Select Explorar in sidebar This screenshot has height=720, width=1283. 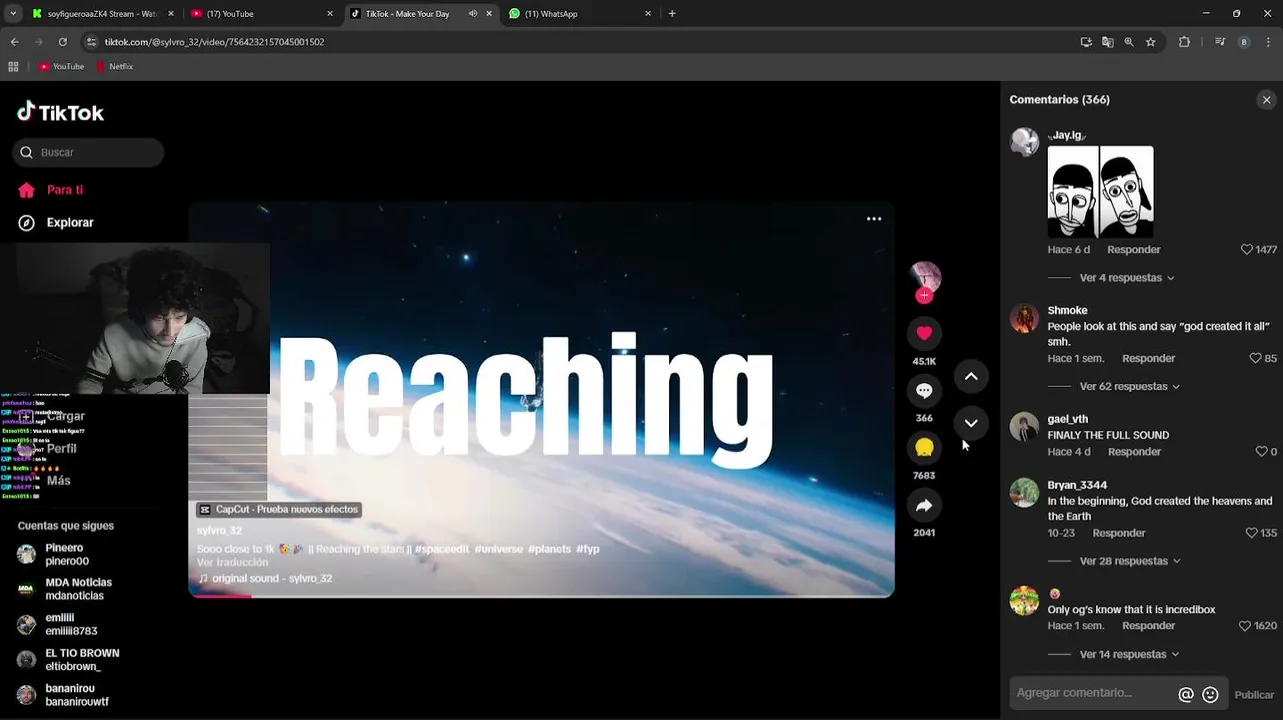click(56, 223)
